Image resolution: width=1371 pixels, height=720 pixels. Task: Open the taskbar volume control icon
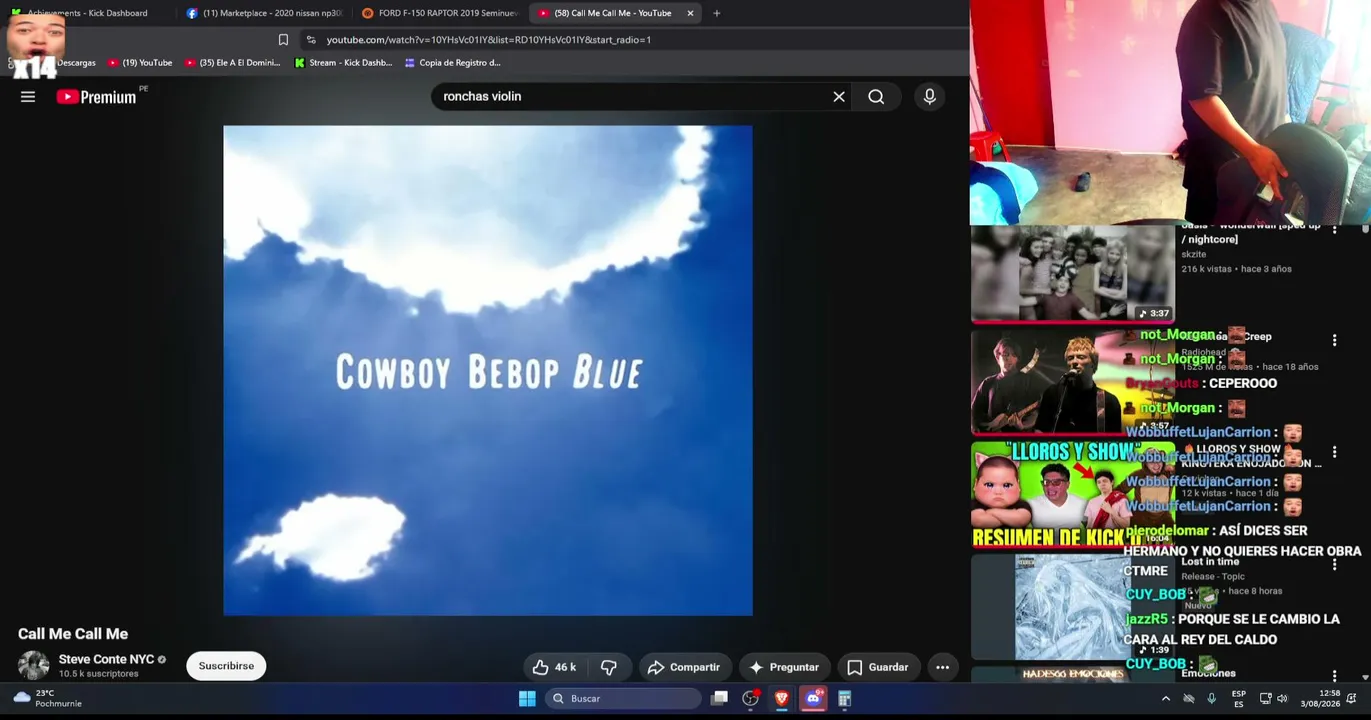click(1282, 699)
